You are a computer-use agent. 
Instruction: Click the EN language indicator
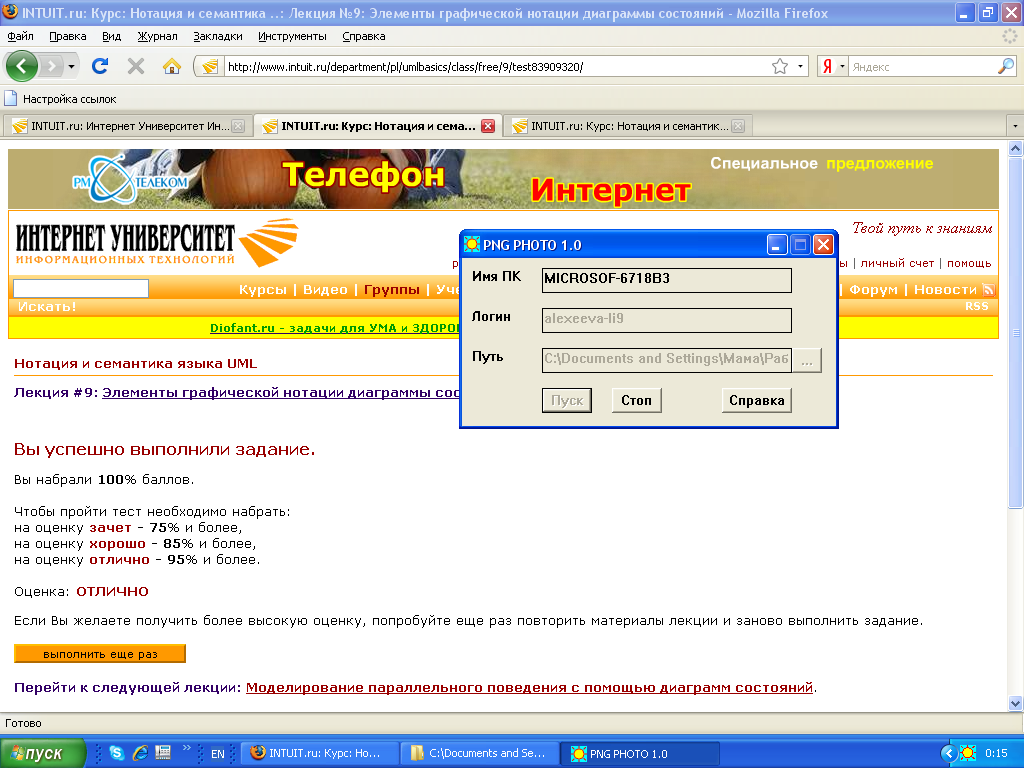pyautogui.click(x=217, y=754)
